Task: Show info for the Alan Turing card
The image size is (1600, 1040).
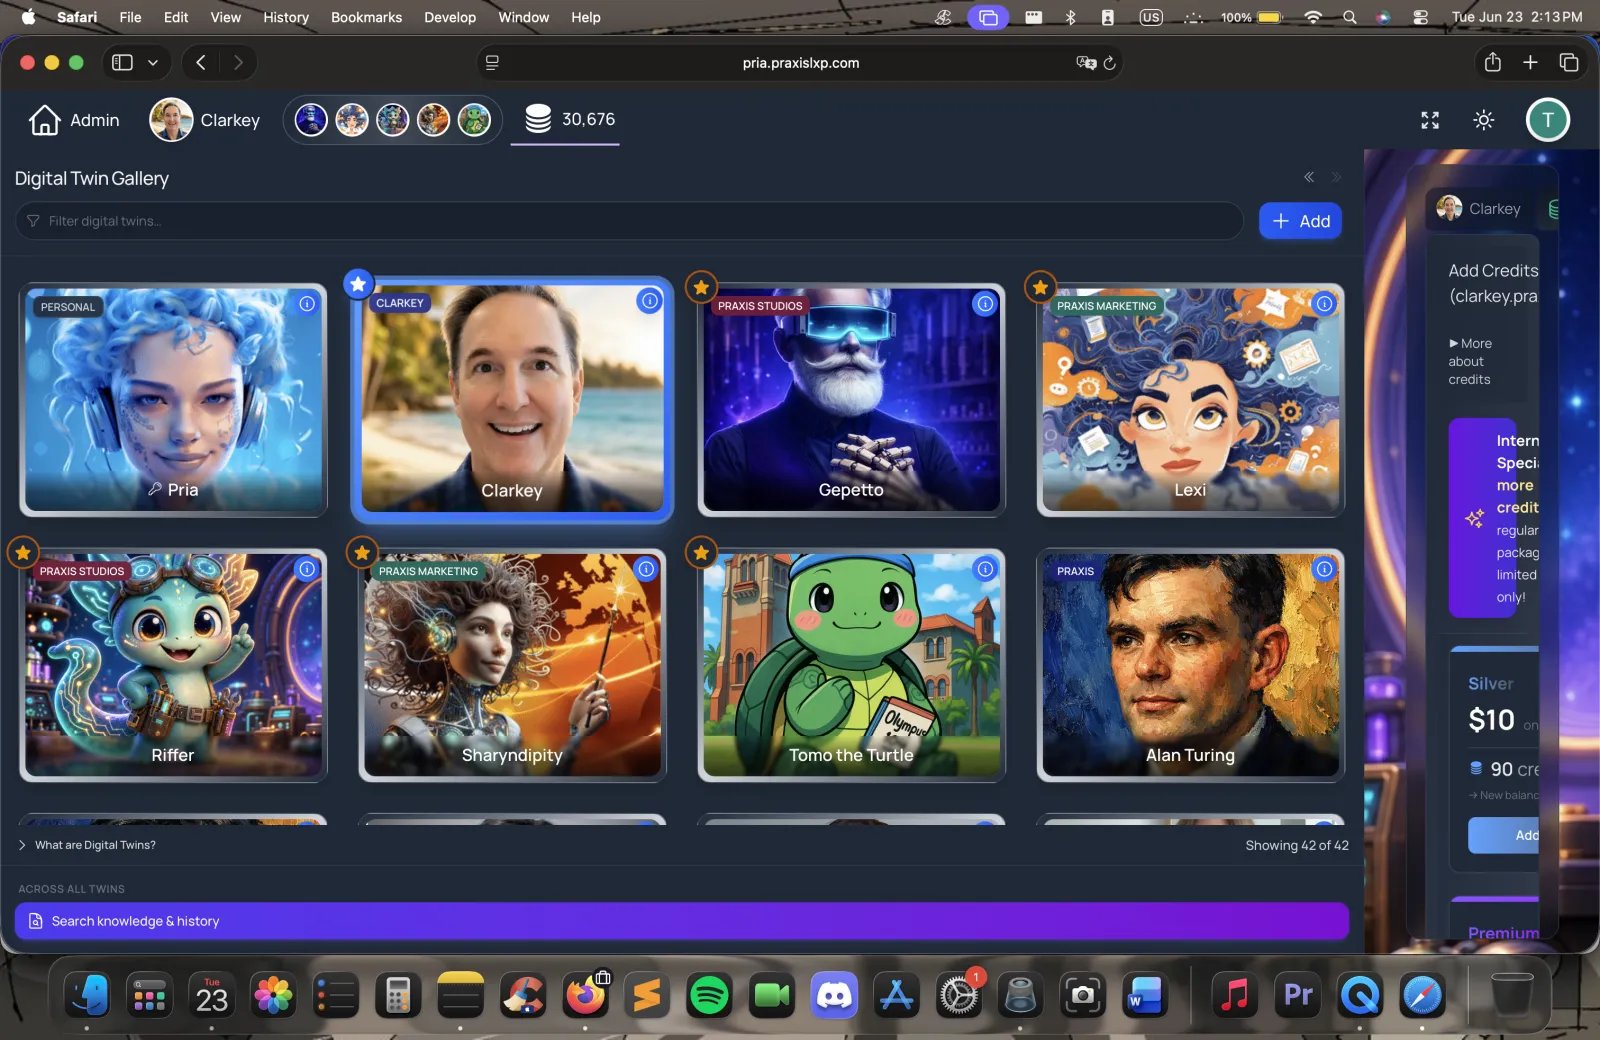Action: (x=1324, y=568)
